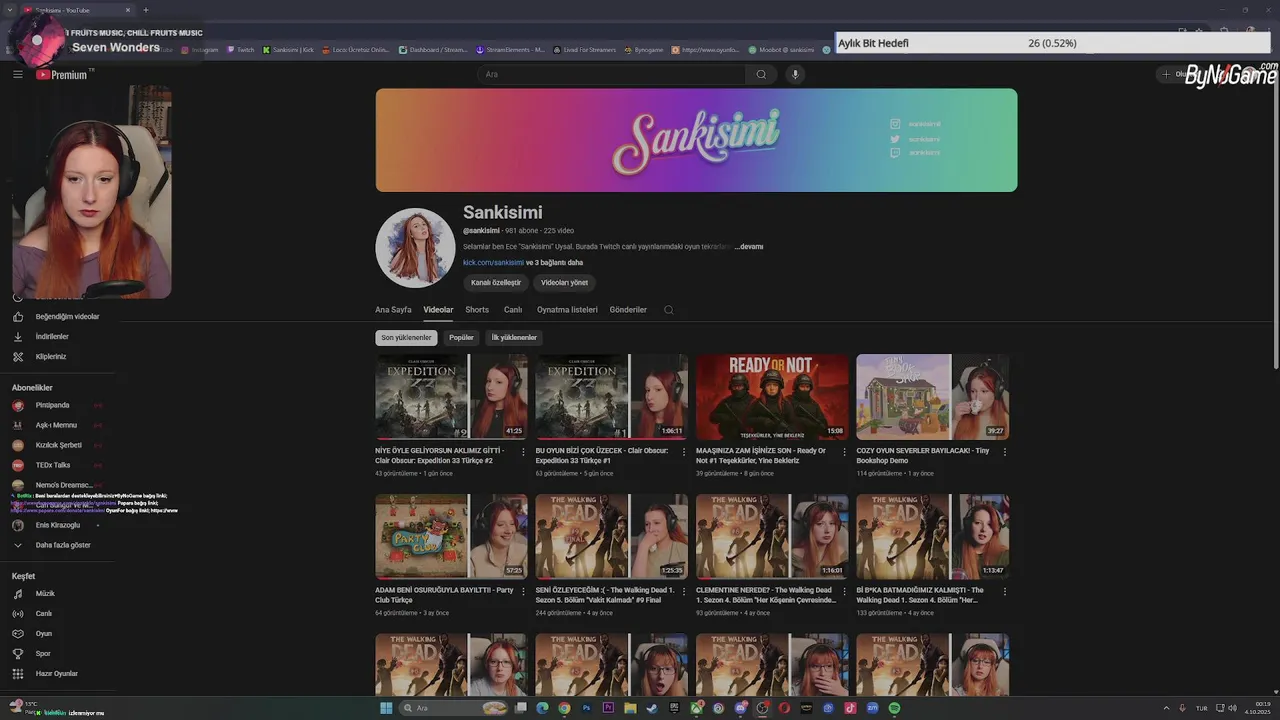Open Kızılcık Şerbeti subscription channel
This screenshot has height=720, width=1280.
pos(60,445)
